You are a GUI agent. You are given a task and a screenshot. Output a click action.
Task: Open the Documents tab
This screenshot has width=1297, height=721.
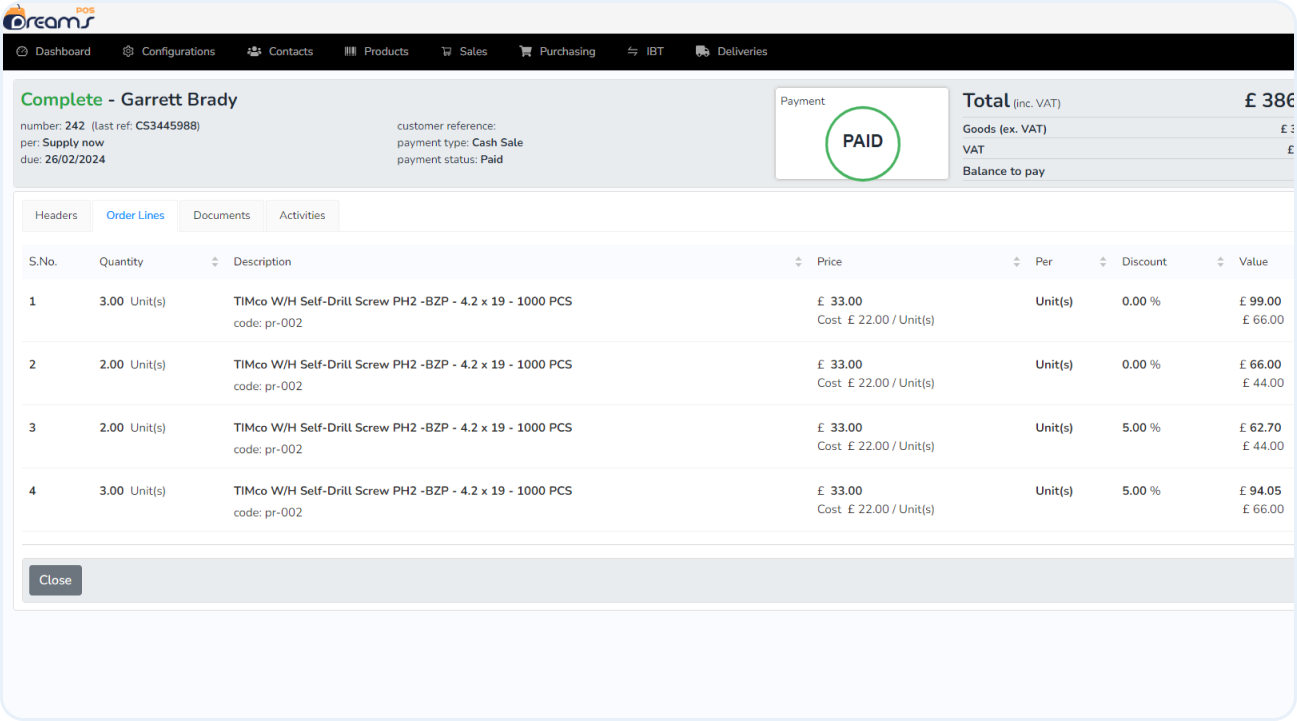point(222,216)
